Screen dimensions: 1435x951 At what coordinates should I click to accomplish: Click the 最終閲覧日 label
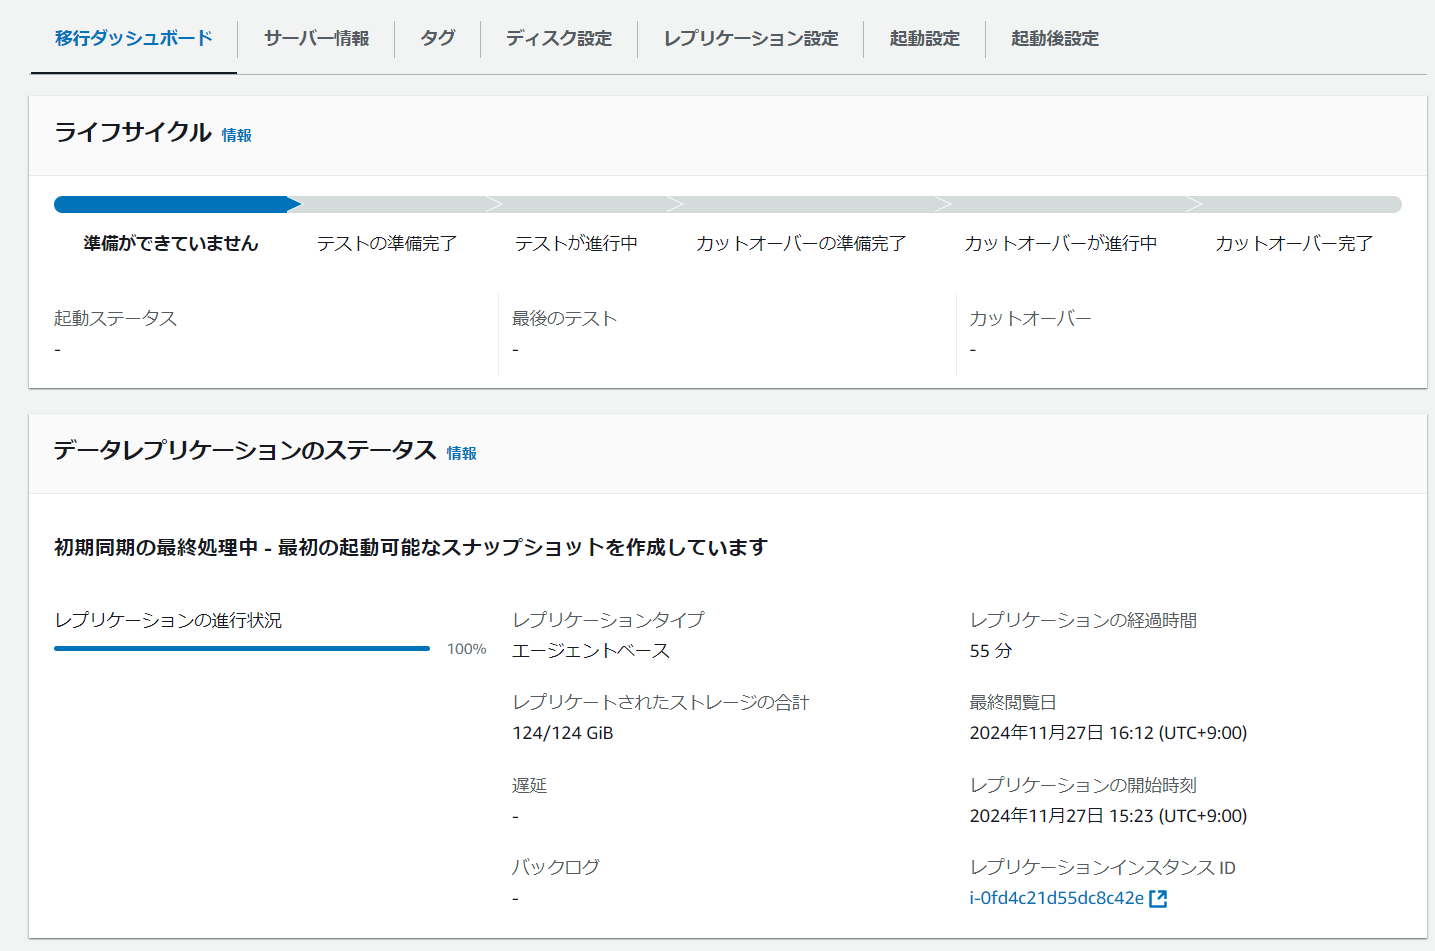1013,702
